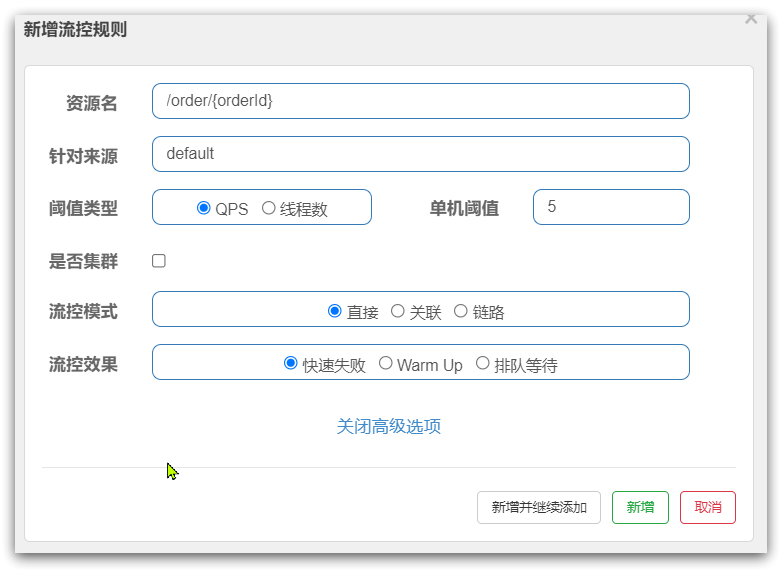Viewport: 782px width, 572px height.
Task: Click the 链路 label text
Action: (x=488, y=313)
